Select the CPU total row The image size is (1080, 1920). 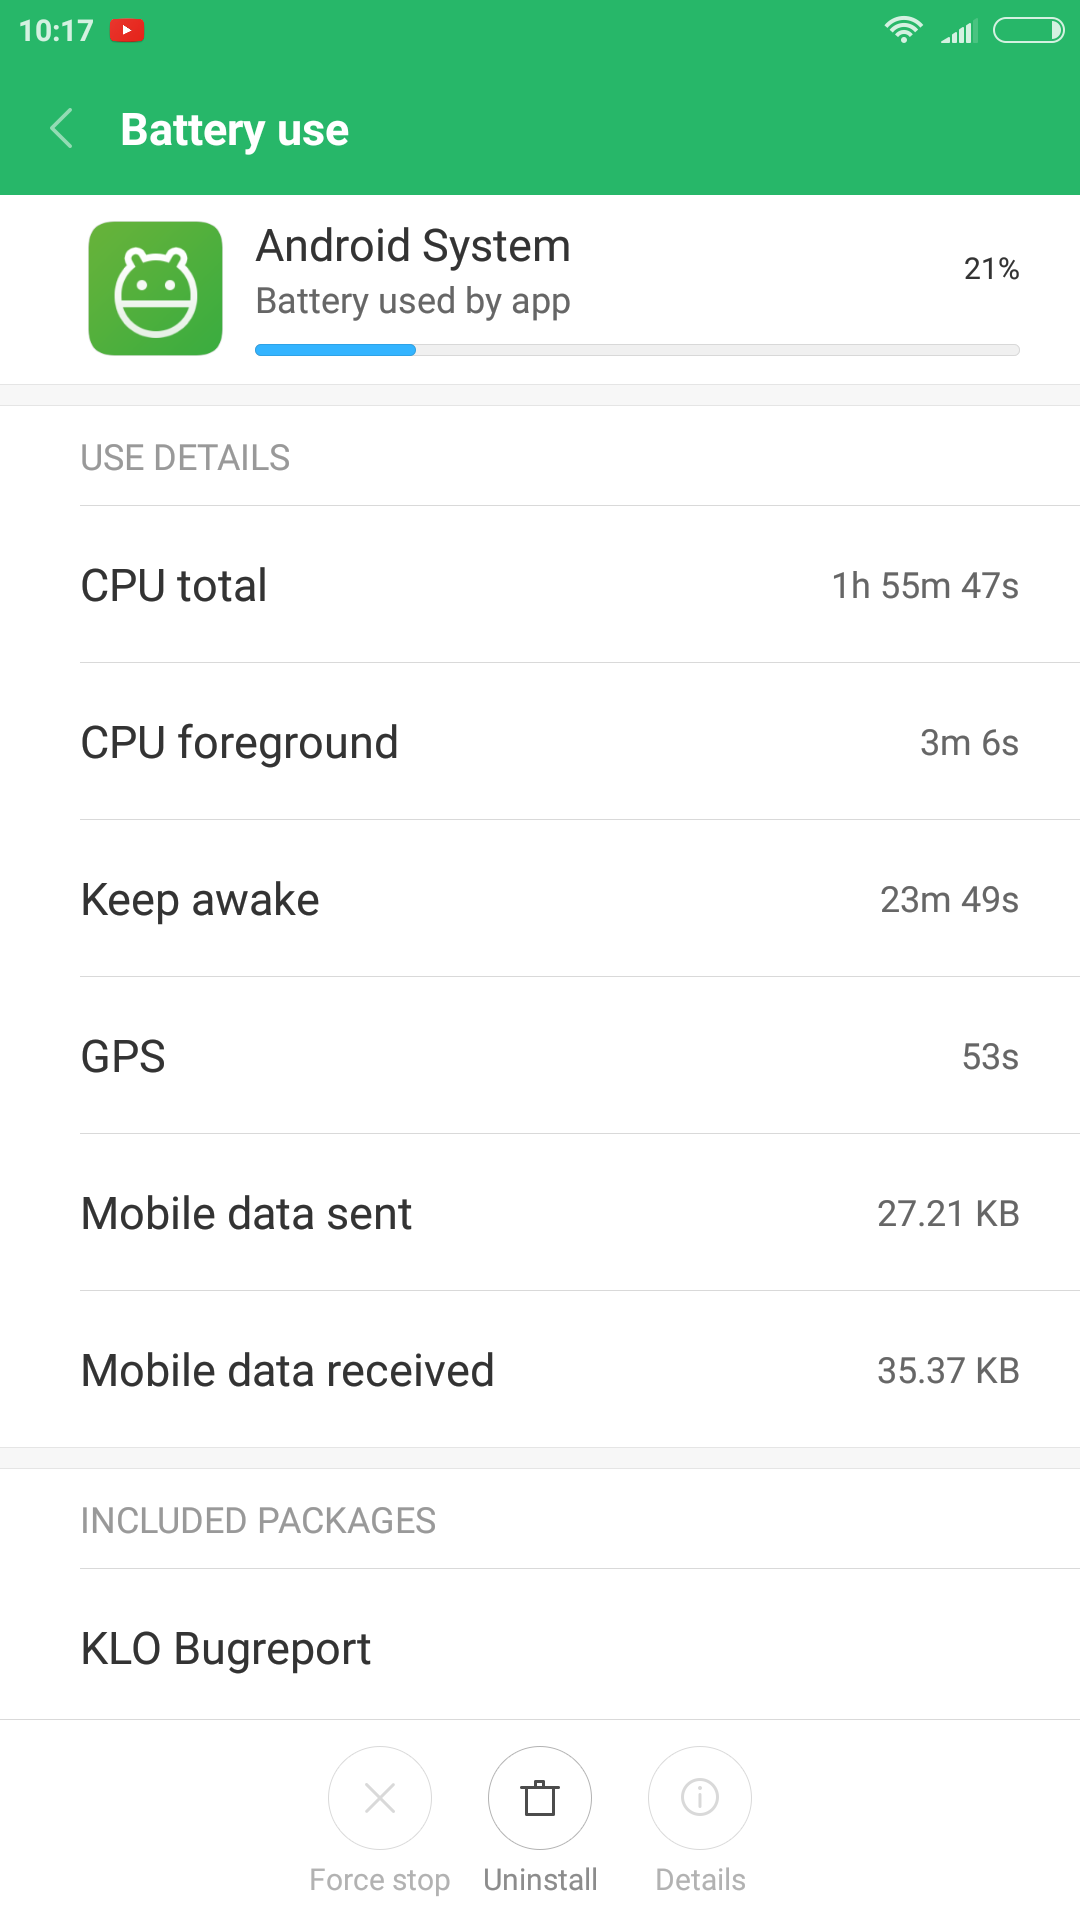click(550, 585)
